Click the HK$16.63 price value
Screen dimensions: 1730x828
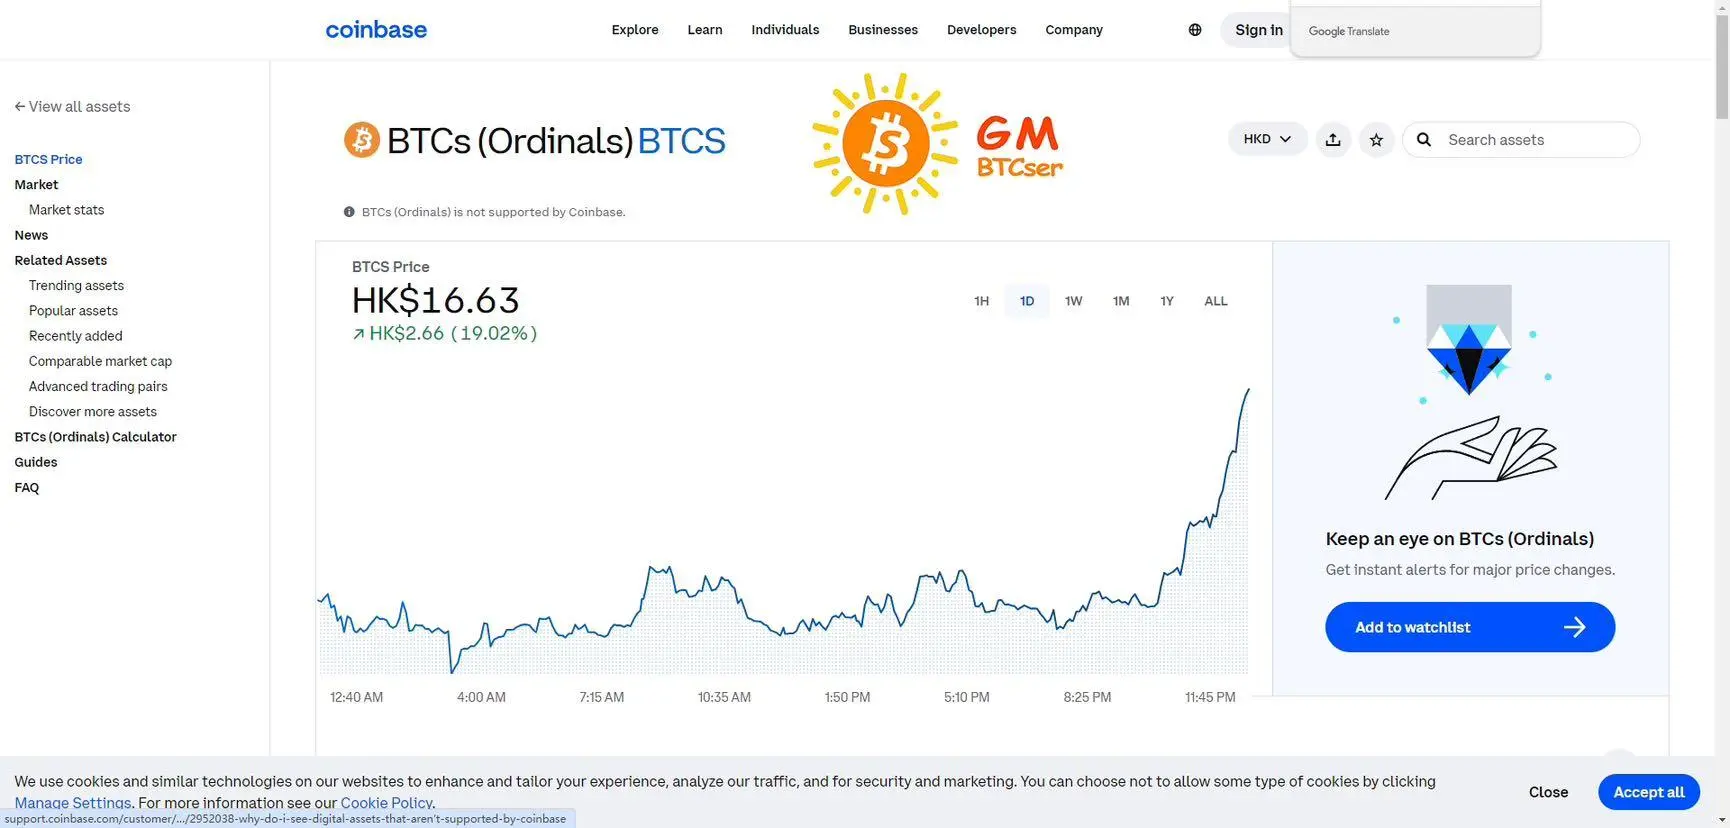[x=435, y=300]
